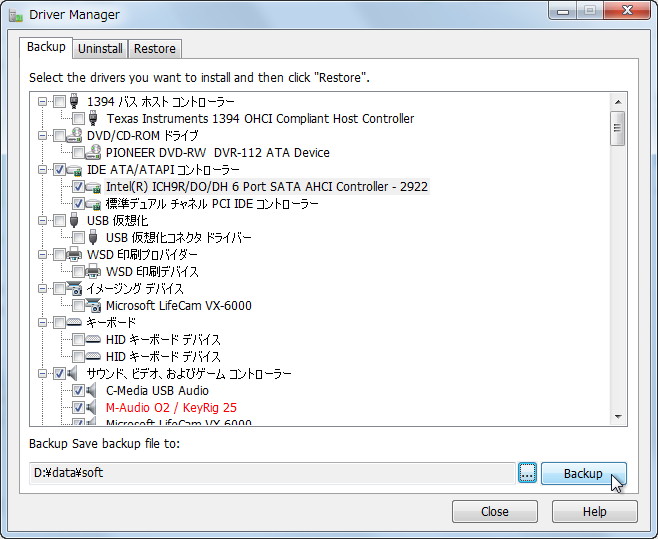Uncheck the M-Audio O2 / KeyRig 25 checkbox
The image size is (658, 539).
78,408
